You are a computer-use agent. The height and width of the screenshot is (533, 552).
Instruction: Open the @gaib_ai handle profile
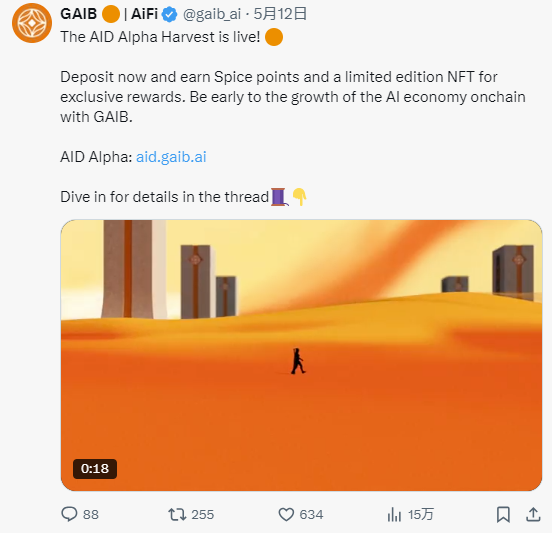[x=212, y=14]
